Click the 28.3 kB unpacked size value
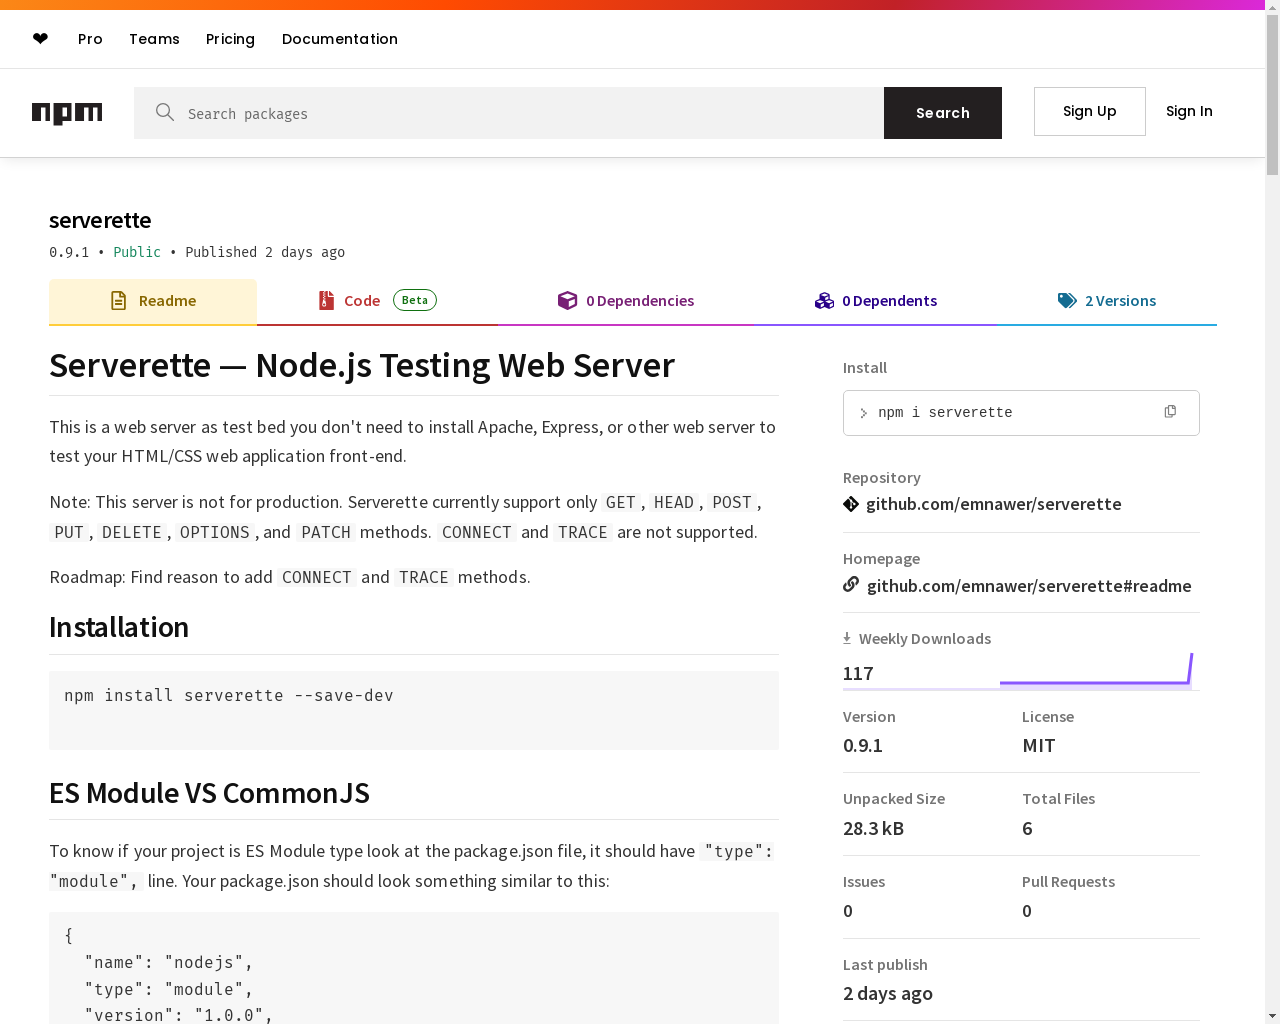 pos(873,828)
